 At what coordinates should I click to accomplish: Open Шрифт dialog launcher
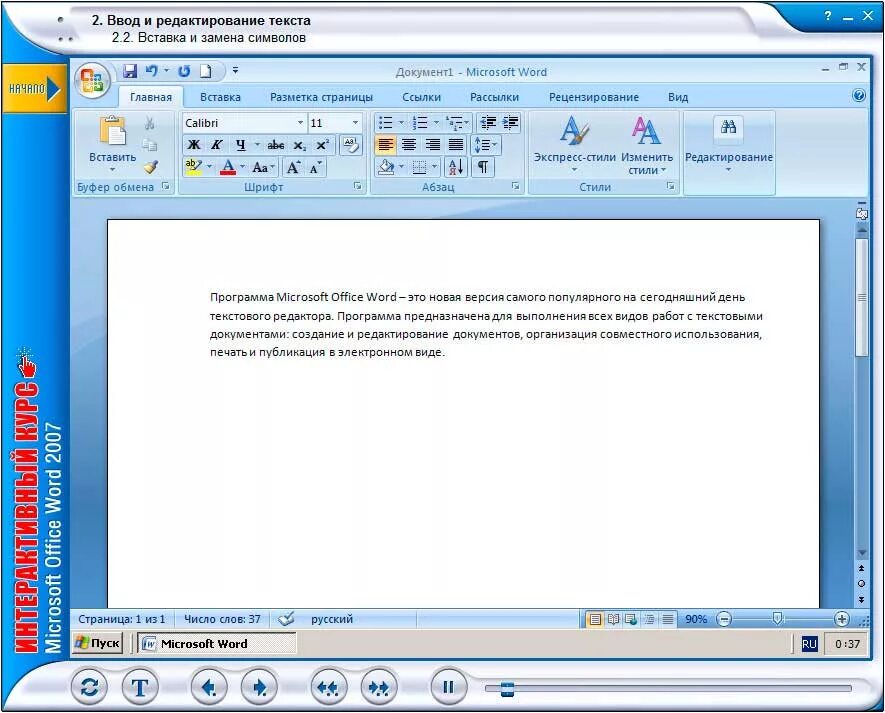(357, 186)
